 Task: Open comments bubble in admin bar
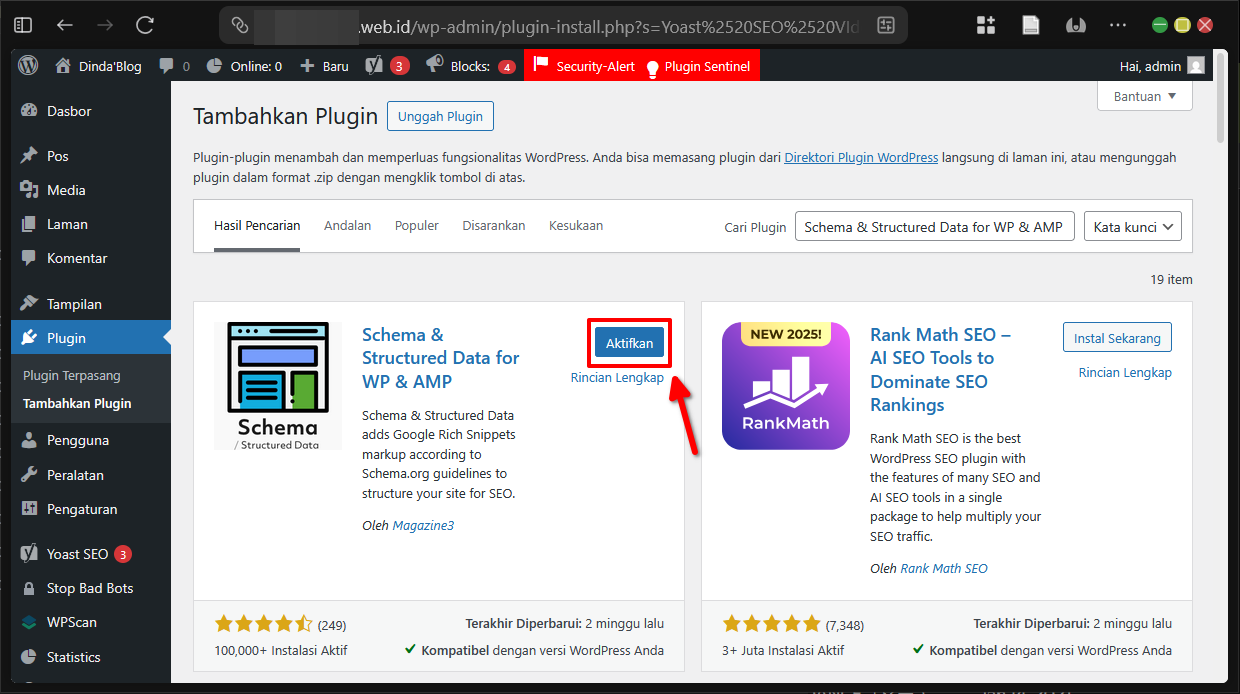tap(167, 66)
